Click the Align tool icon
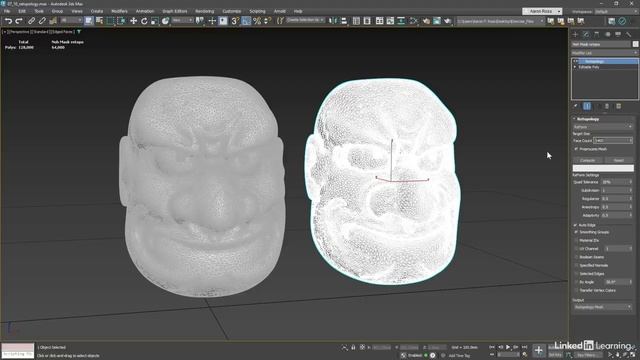The width and height of the screenshot is (640, 360). (x=344, y=21)
